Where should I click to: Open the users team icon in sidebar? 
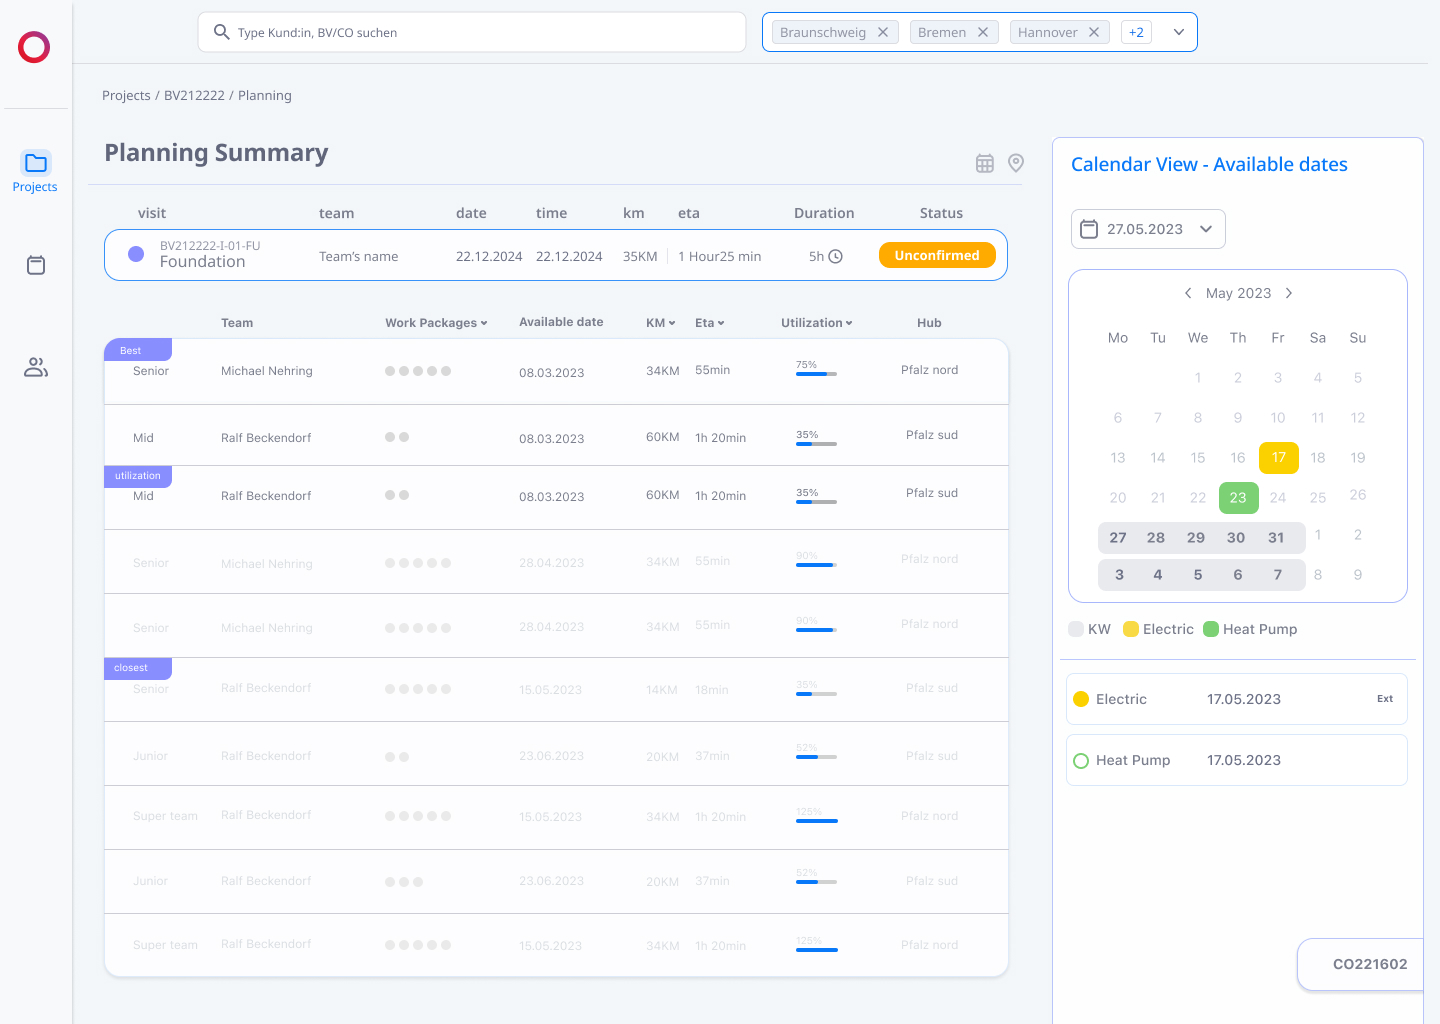coord(36,367)
